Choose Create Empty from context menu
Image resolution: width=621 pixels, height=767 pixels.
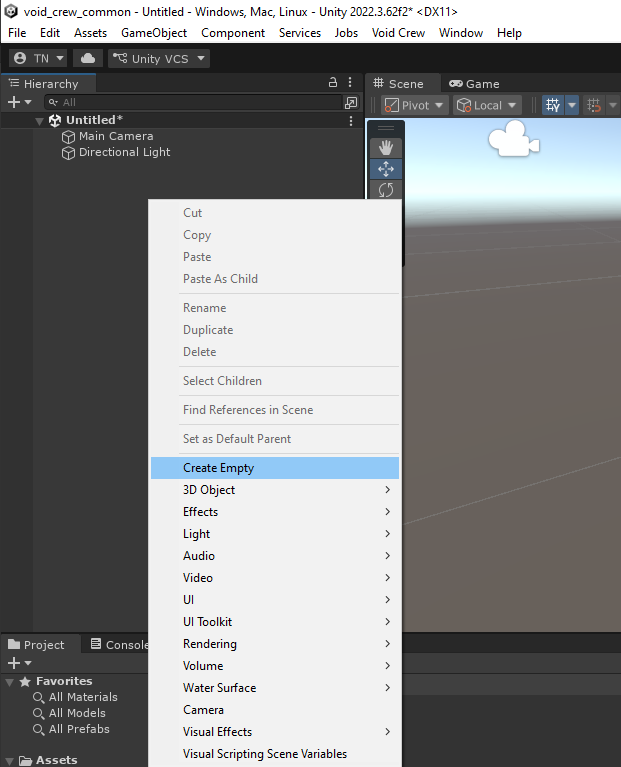(x=275, y=468)
